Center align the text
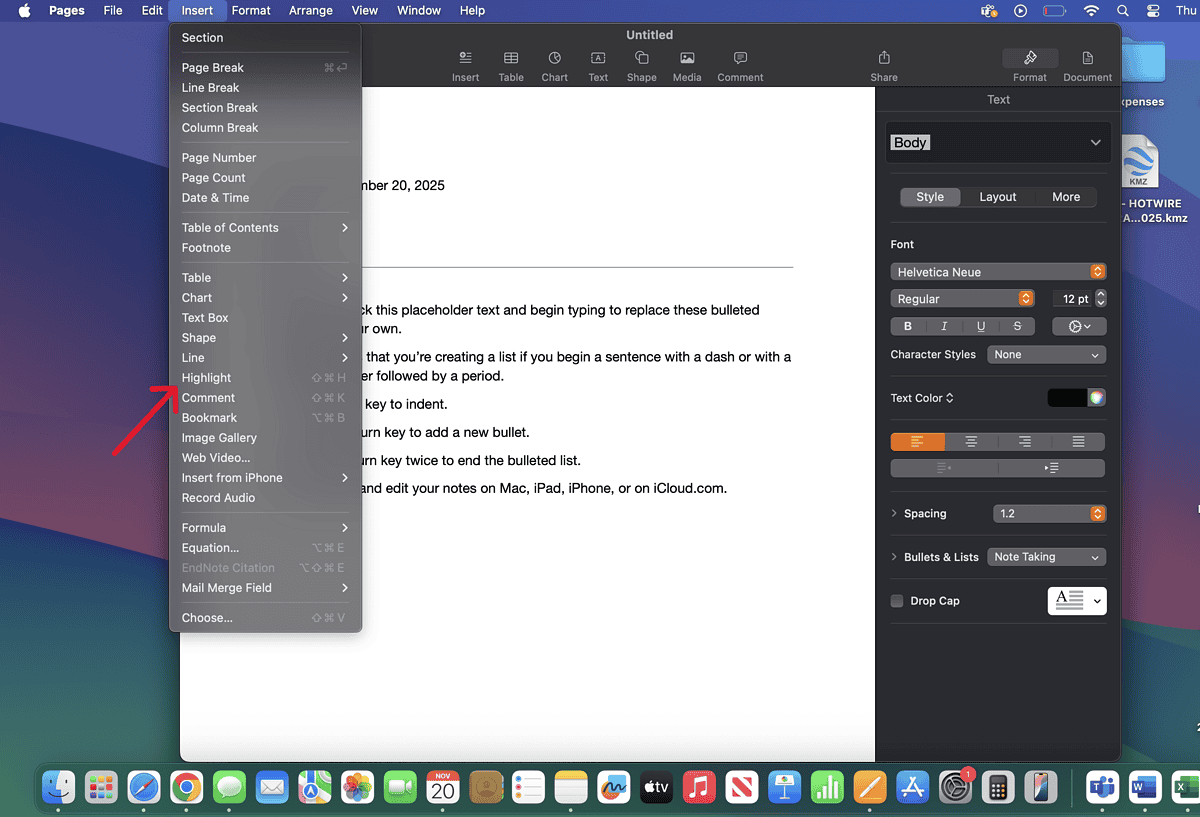The height and width of the screenshot is (817, 1200). tap(971, 441)
